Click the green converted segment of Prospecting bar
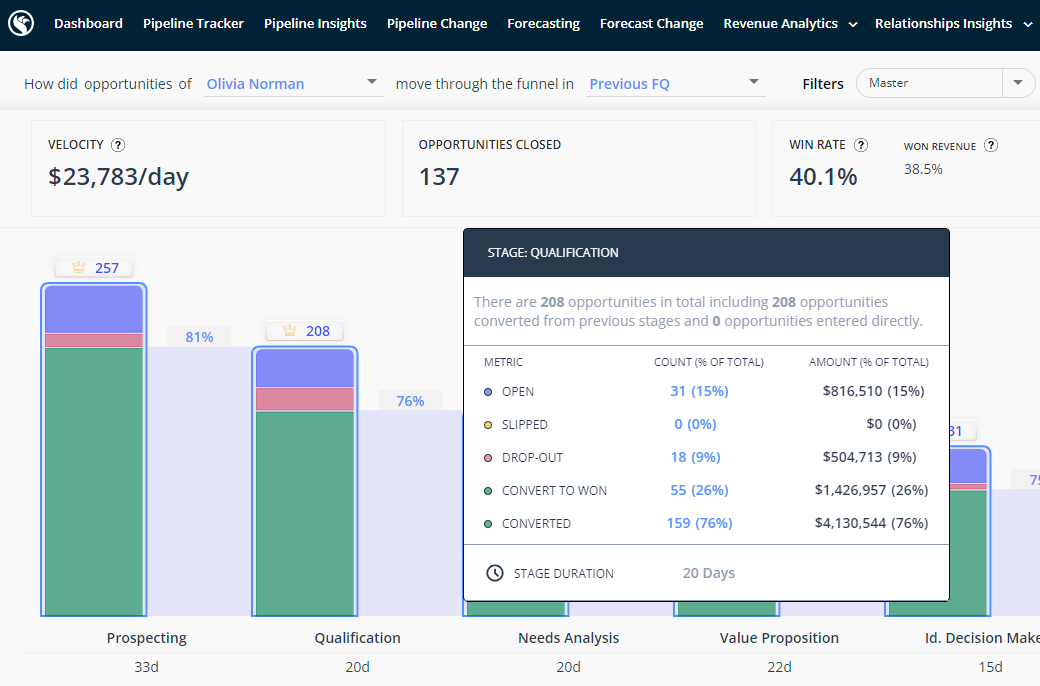Image resolution: width=1040 pixels, height=686 pixels. (x=94, y=480)
